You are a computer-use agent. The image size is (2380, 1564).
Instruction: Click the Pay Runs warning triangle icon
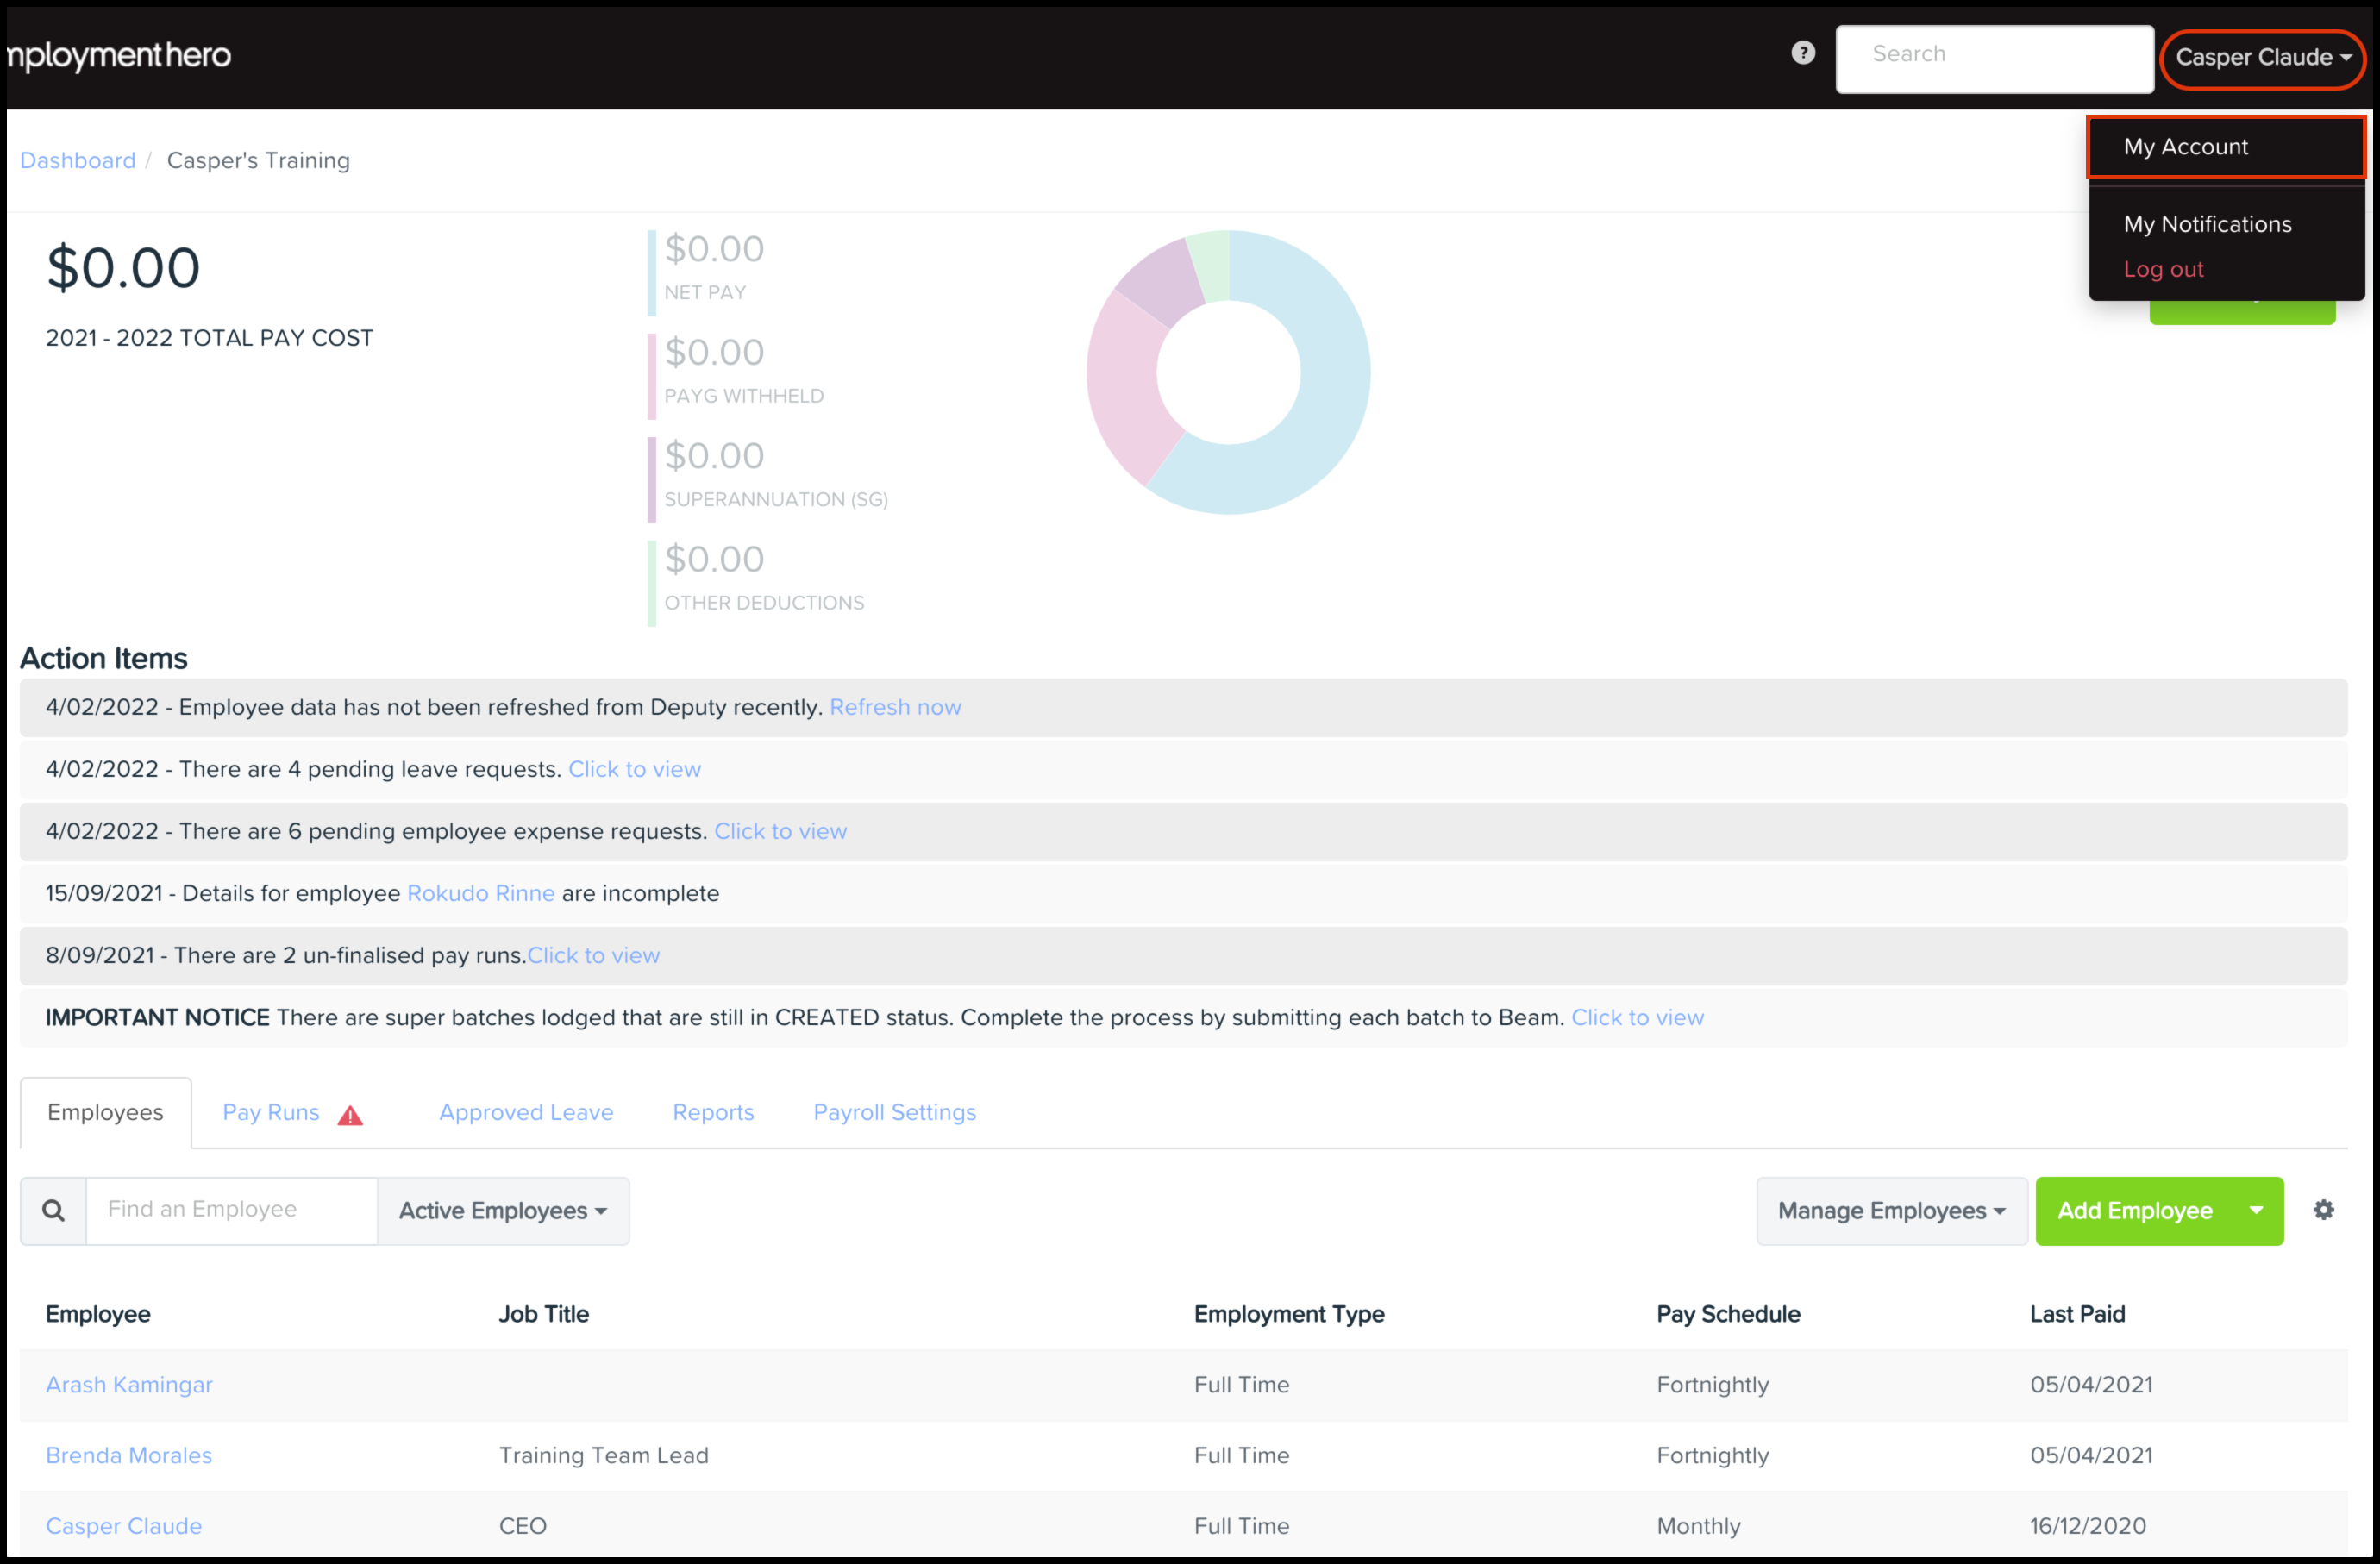click(350, 1115)
